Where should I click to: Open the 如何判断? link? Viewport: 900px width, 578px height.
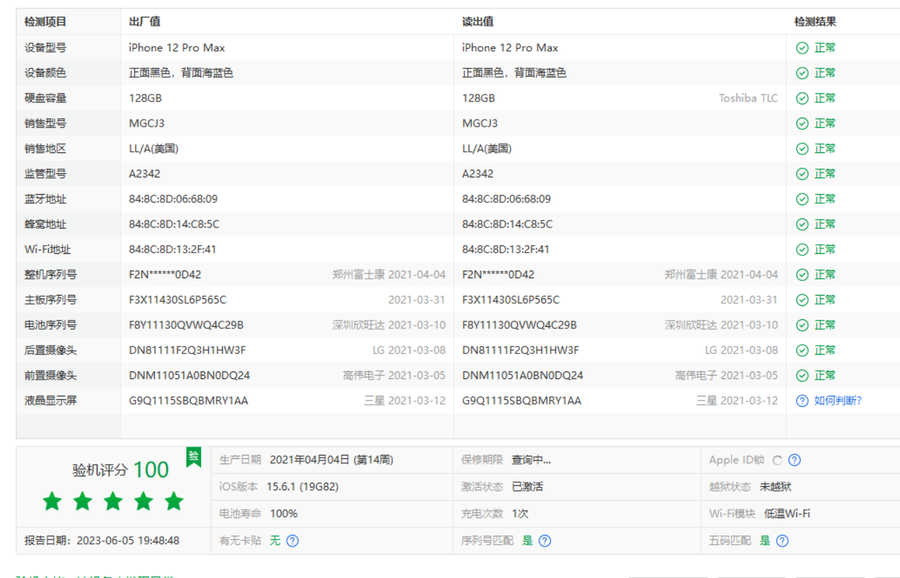837,401
